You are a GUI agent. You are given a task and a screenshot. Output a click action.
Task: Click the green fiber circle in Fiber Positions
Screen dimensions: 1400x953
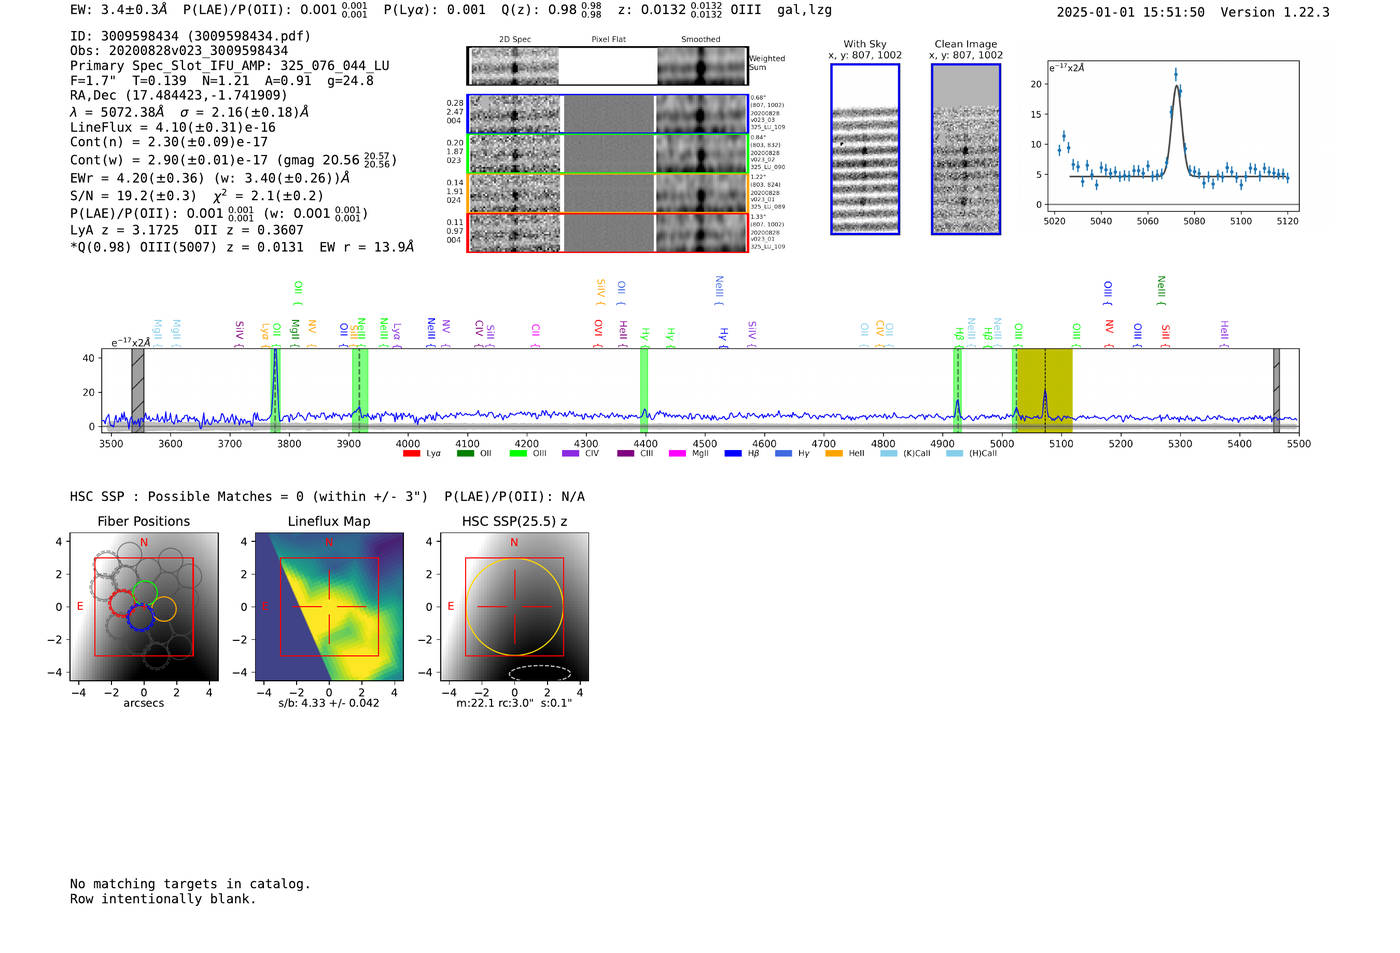pos(144,592)
